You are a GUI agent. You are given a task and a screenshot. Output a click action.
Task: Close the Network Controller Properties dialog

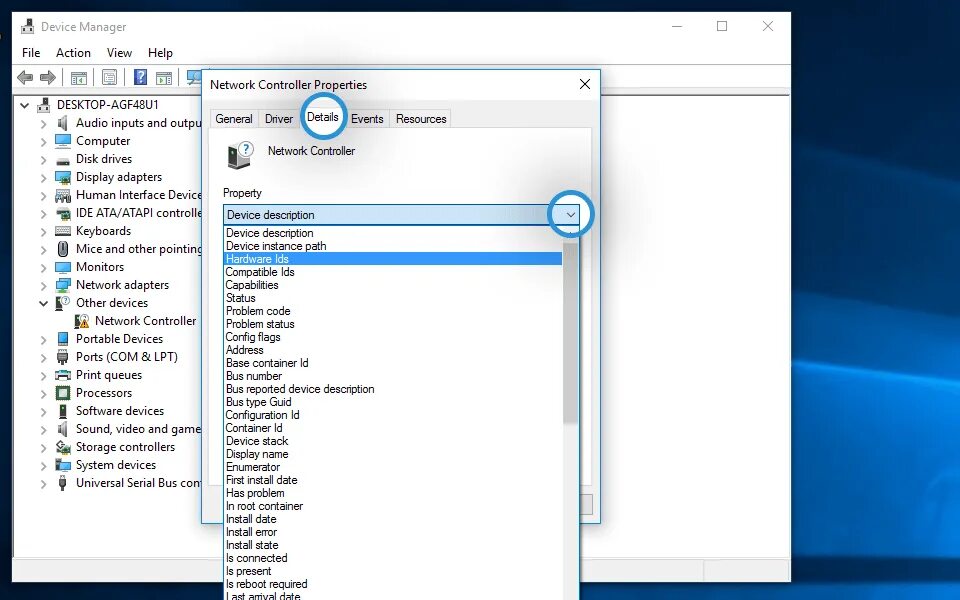click(585, 84)
